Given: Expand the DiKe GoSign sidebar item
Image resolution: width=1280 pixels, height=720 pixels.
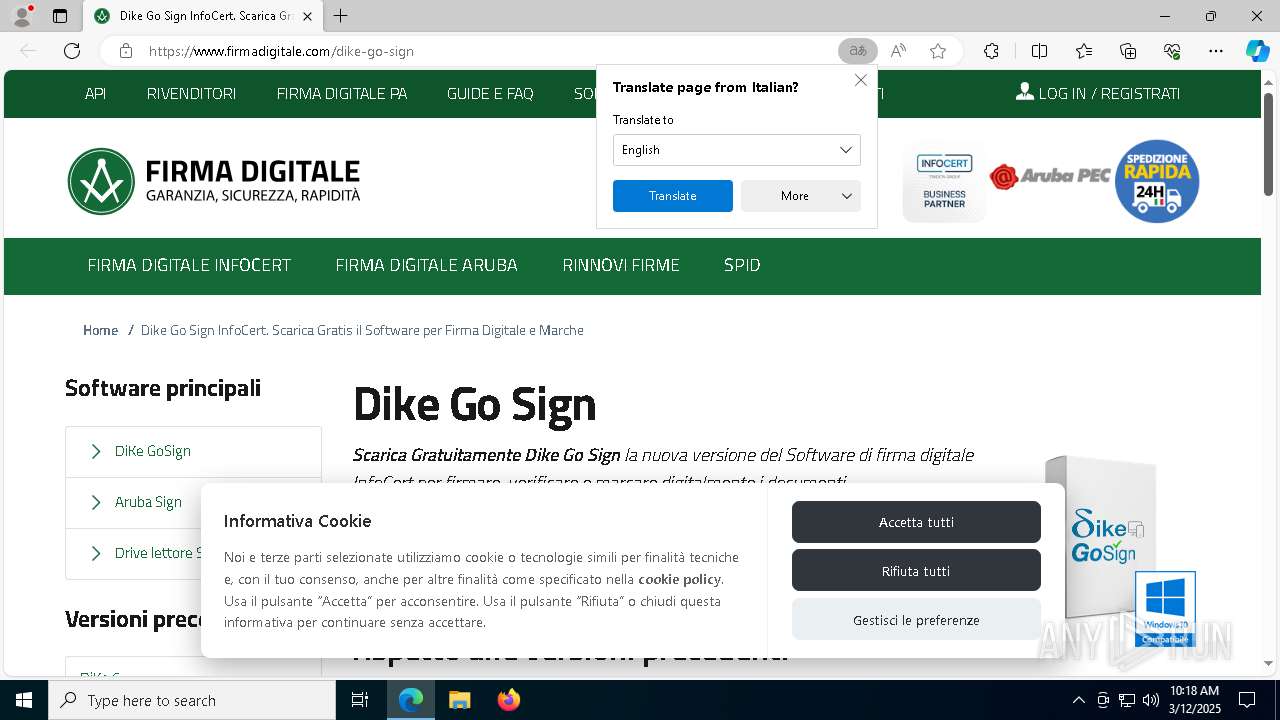Looking at the screenshot, I should click(x=193, y=451).
